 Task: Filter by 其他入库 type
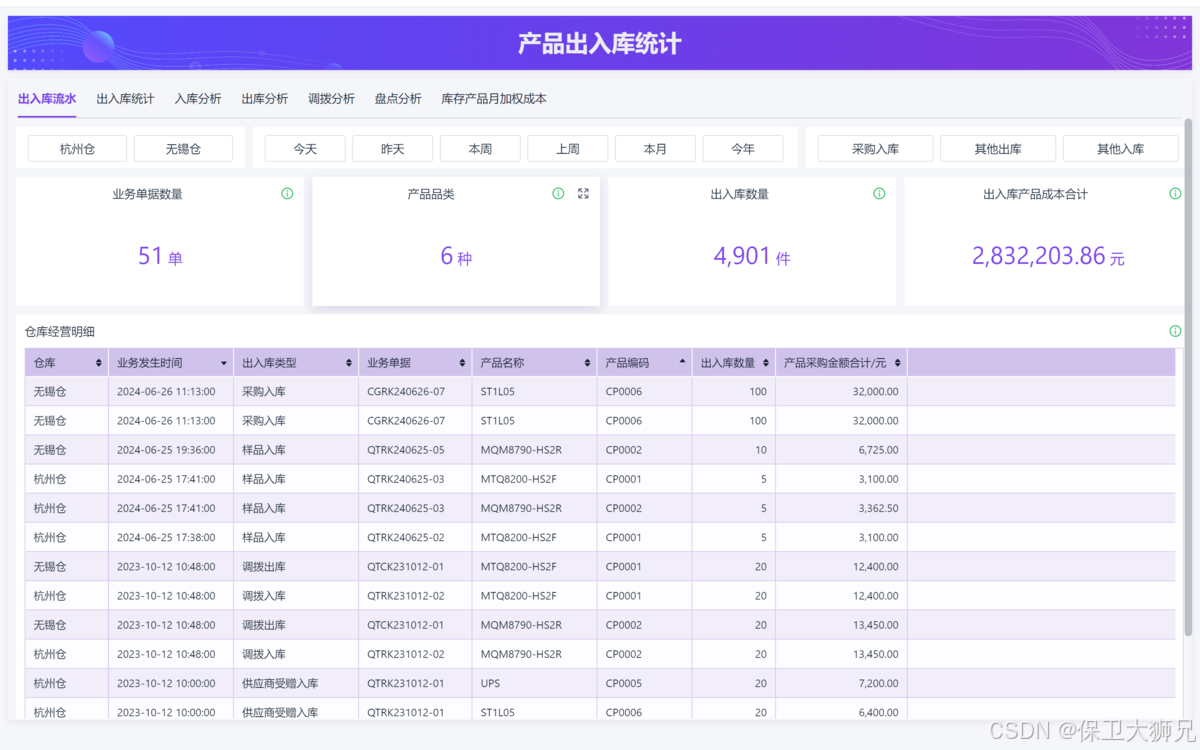(1120, 149)
